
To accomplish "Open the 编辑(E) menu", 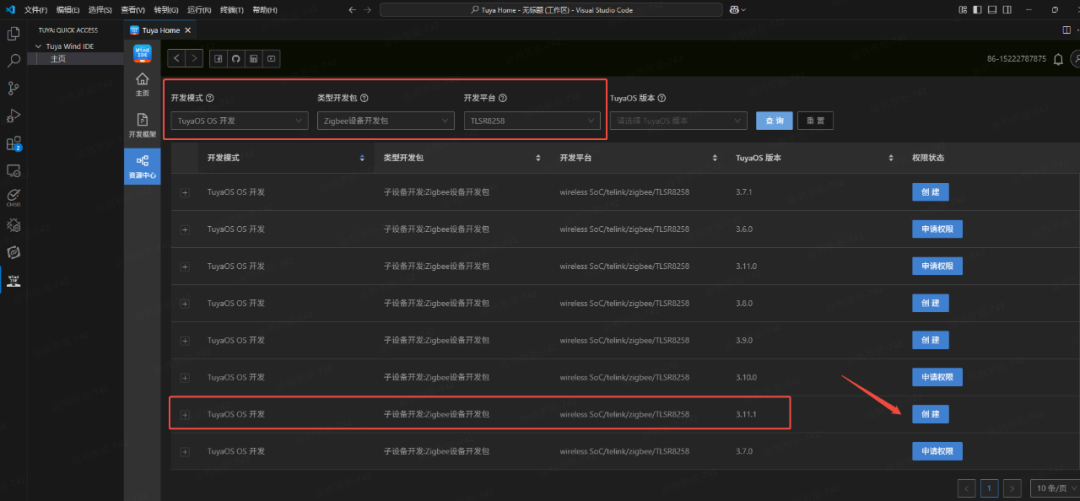I will tap(68, 10).
